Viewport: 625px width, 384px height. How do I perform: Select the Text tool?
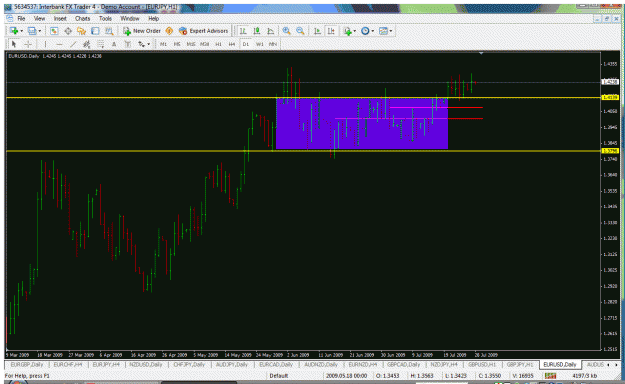click(x=114, y=44)
